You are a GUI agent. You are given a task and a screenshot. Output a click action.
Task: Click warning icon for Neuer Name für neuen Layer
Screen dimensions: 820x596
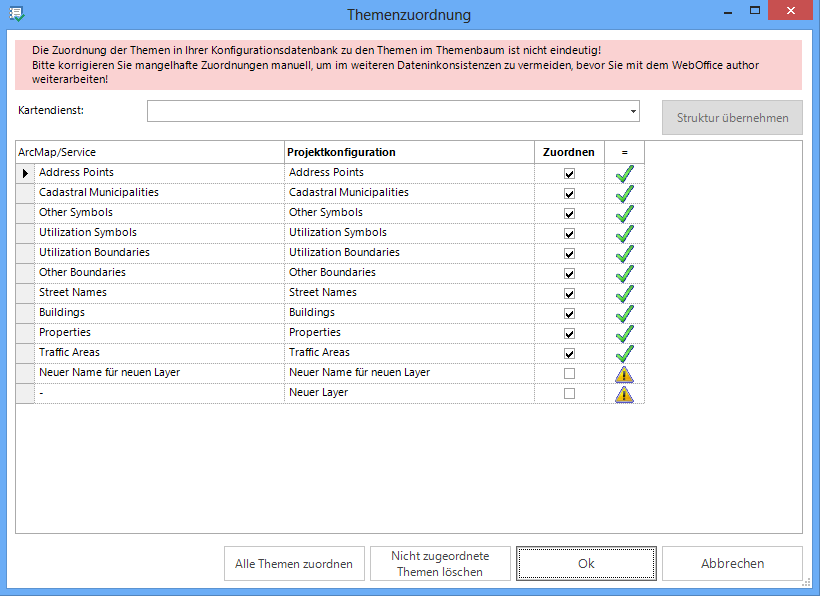click(625, 374)
